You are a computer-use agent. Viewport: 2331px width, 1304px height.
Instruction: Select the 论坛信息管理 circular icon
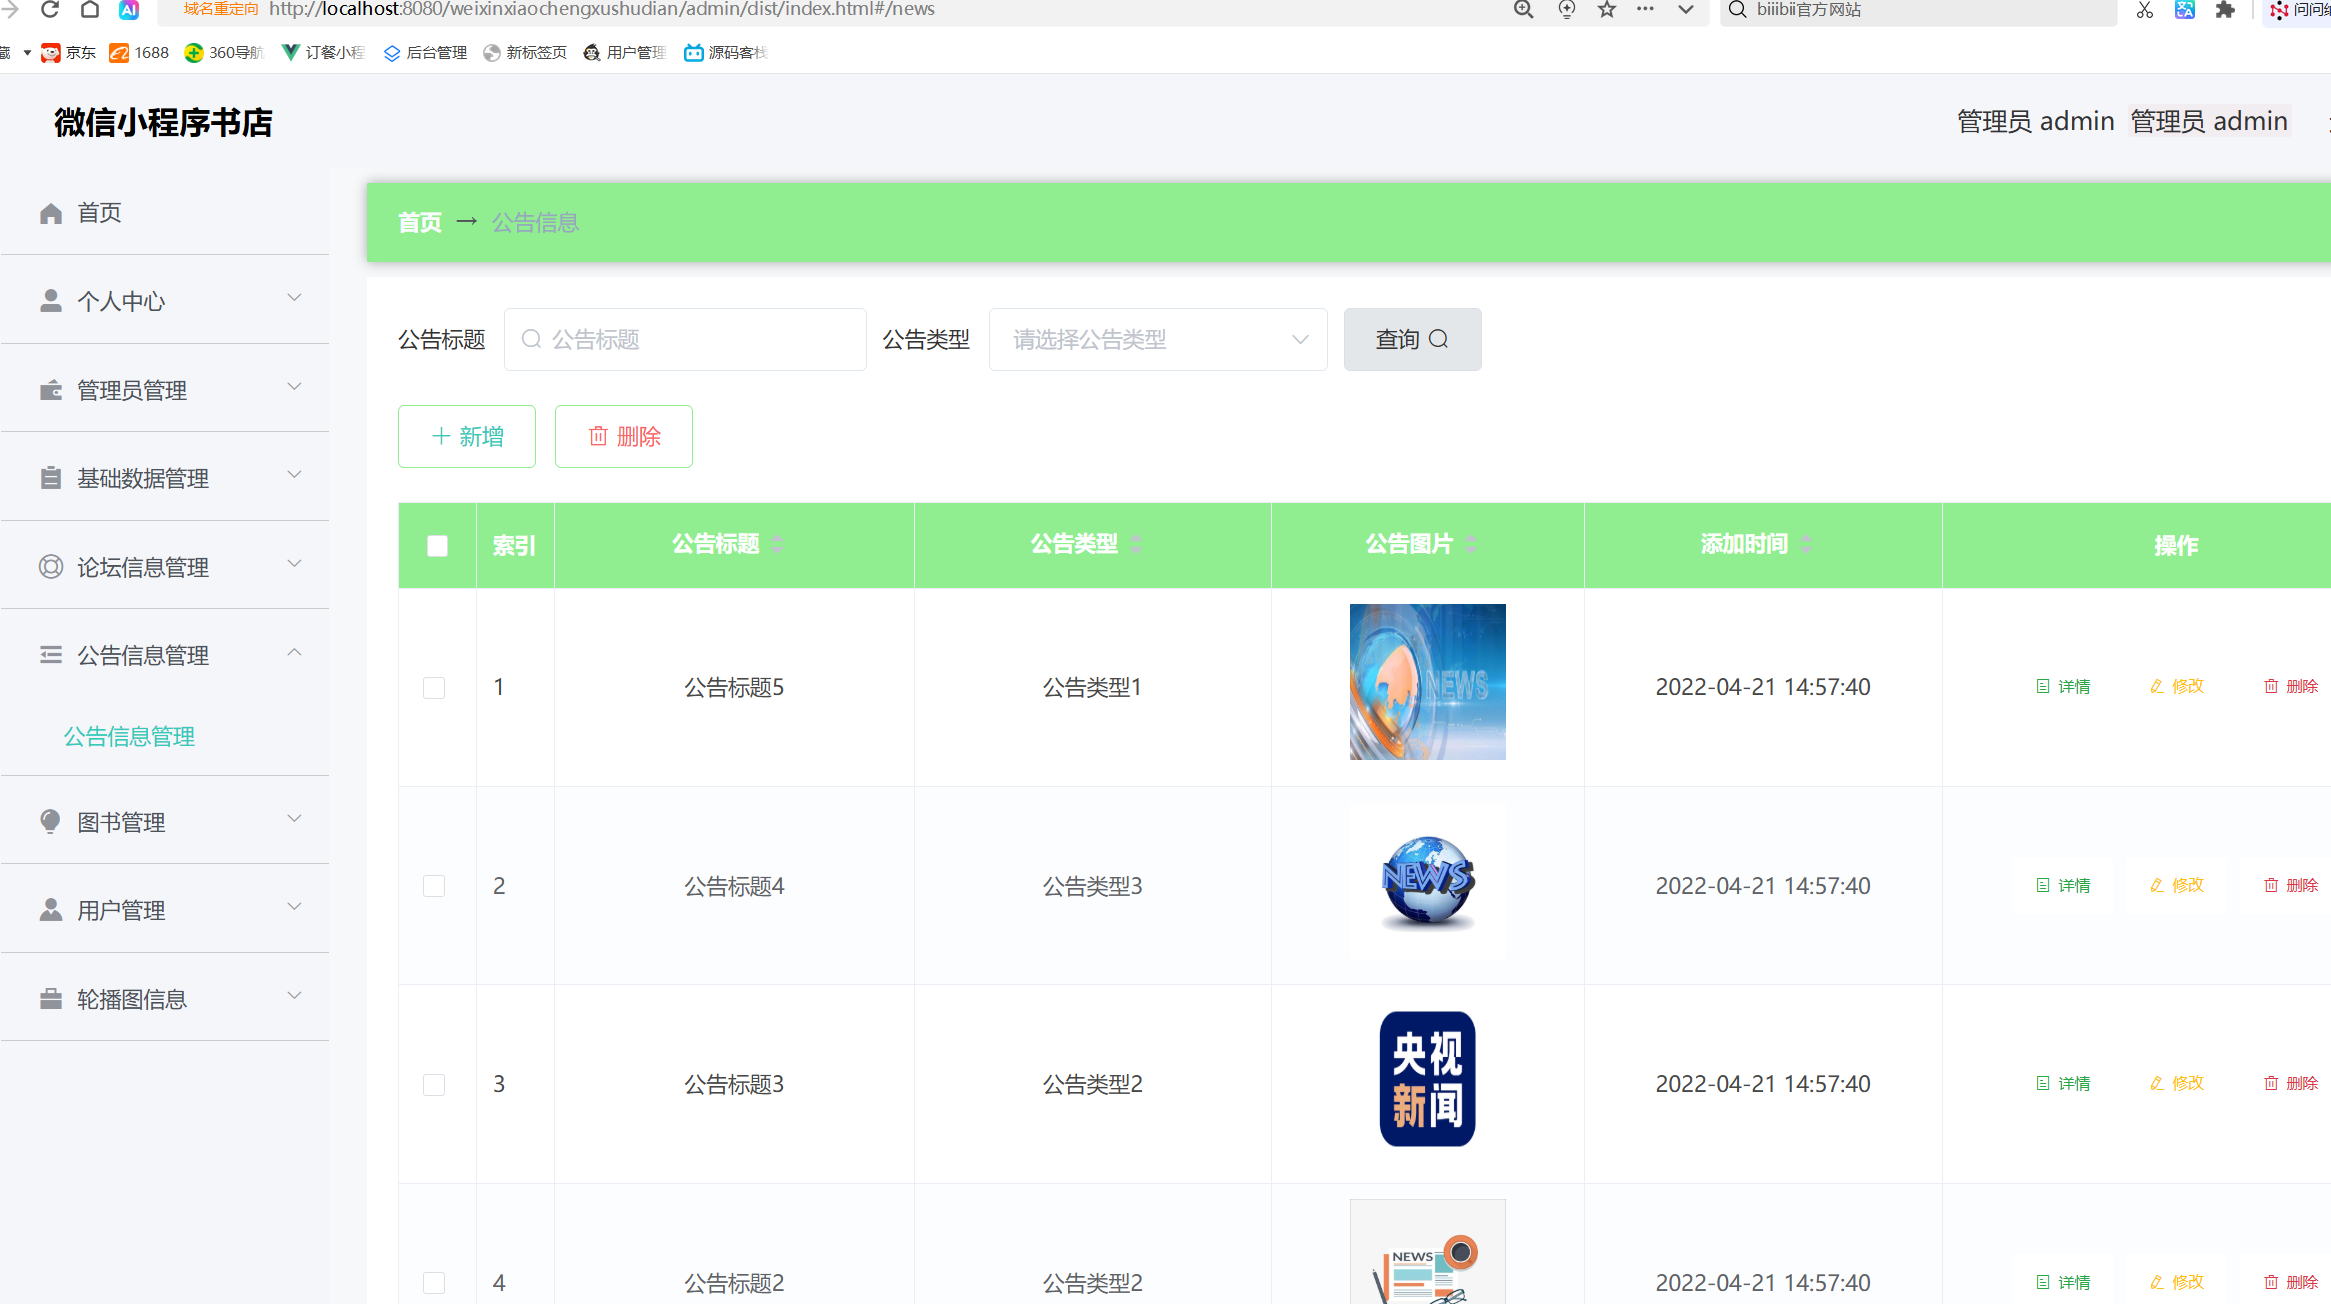tap(51, 566)
